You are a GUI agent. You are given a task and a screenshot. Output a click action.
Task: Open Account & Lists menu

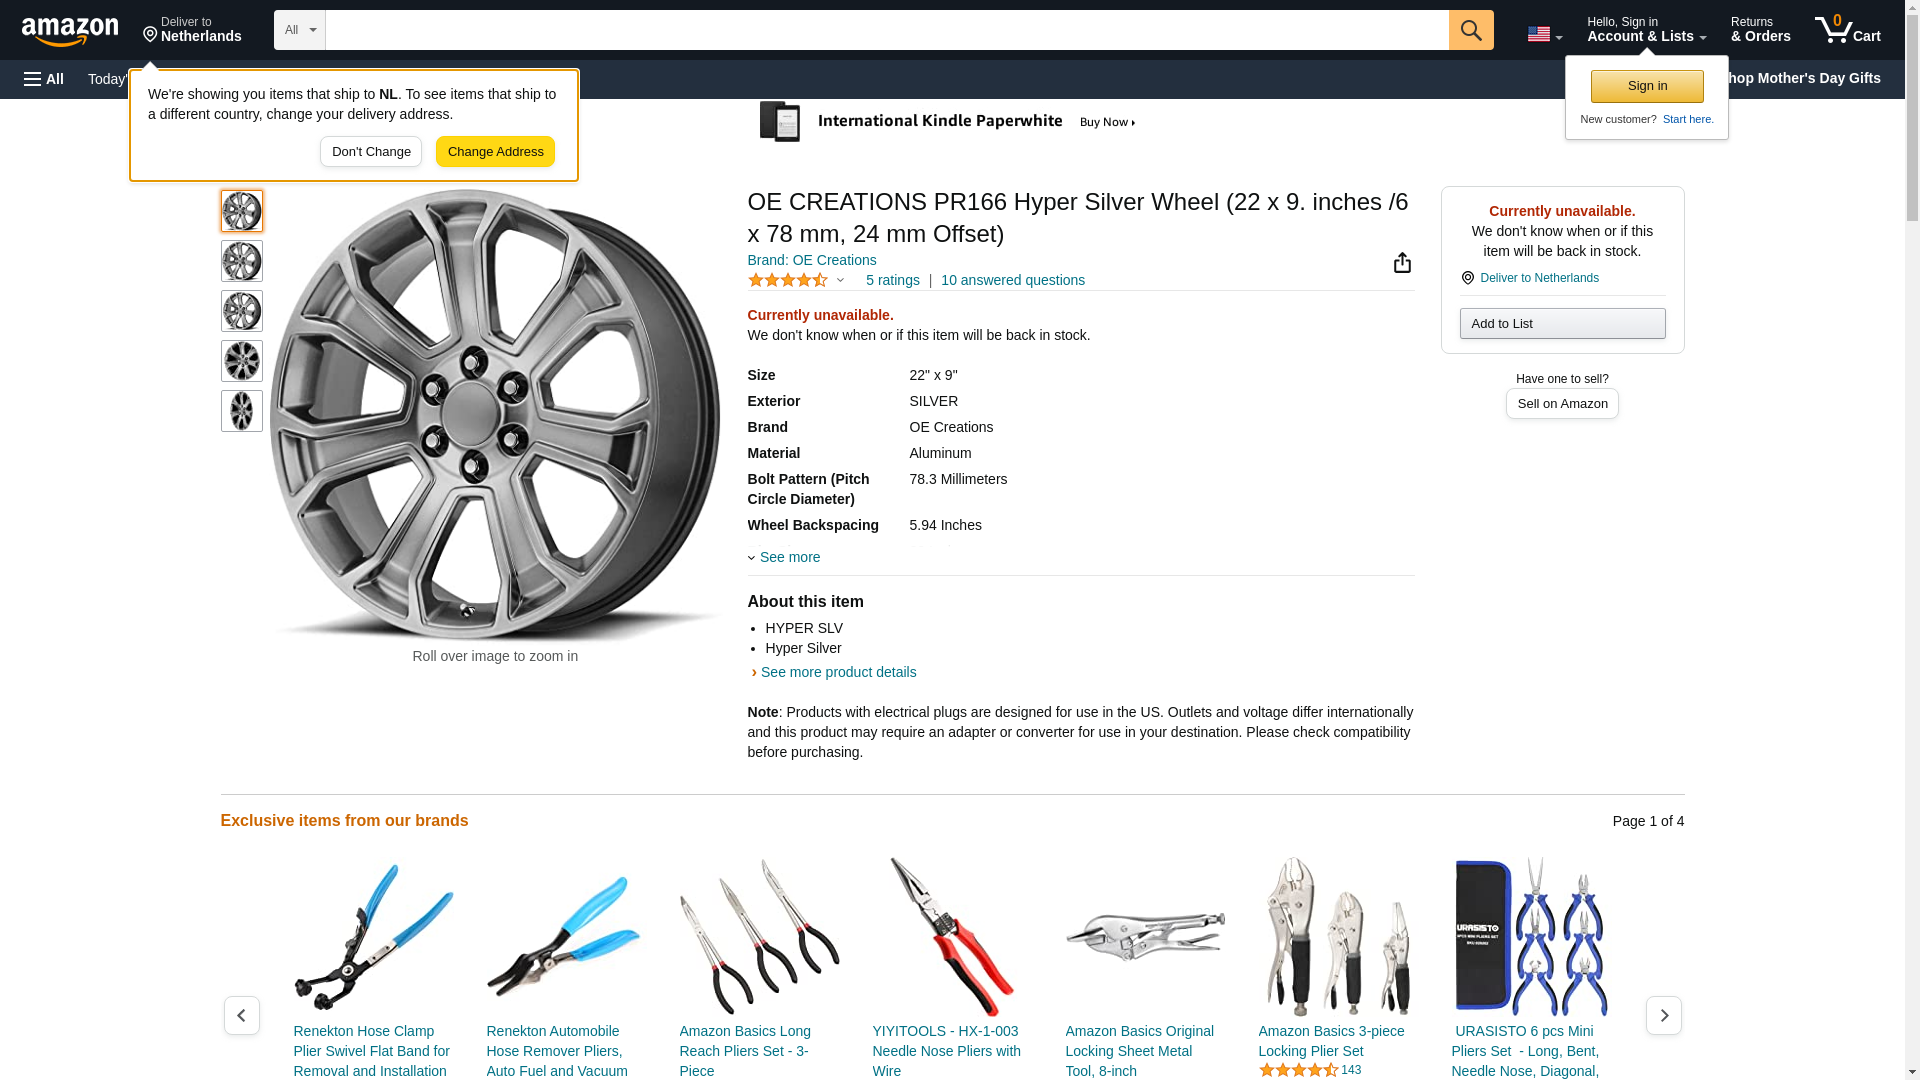point(1646,30)
